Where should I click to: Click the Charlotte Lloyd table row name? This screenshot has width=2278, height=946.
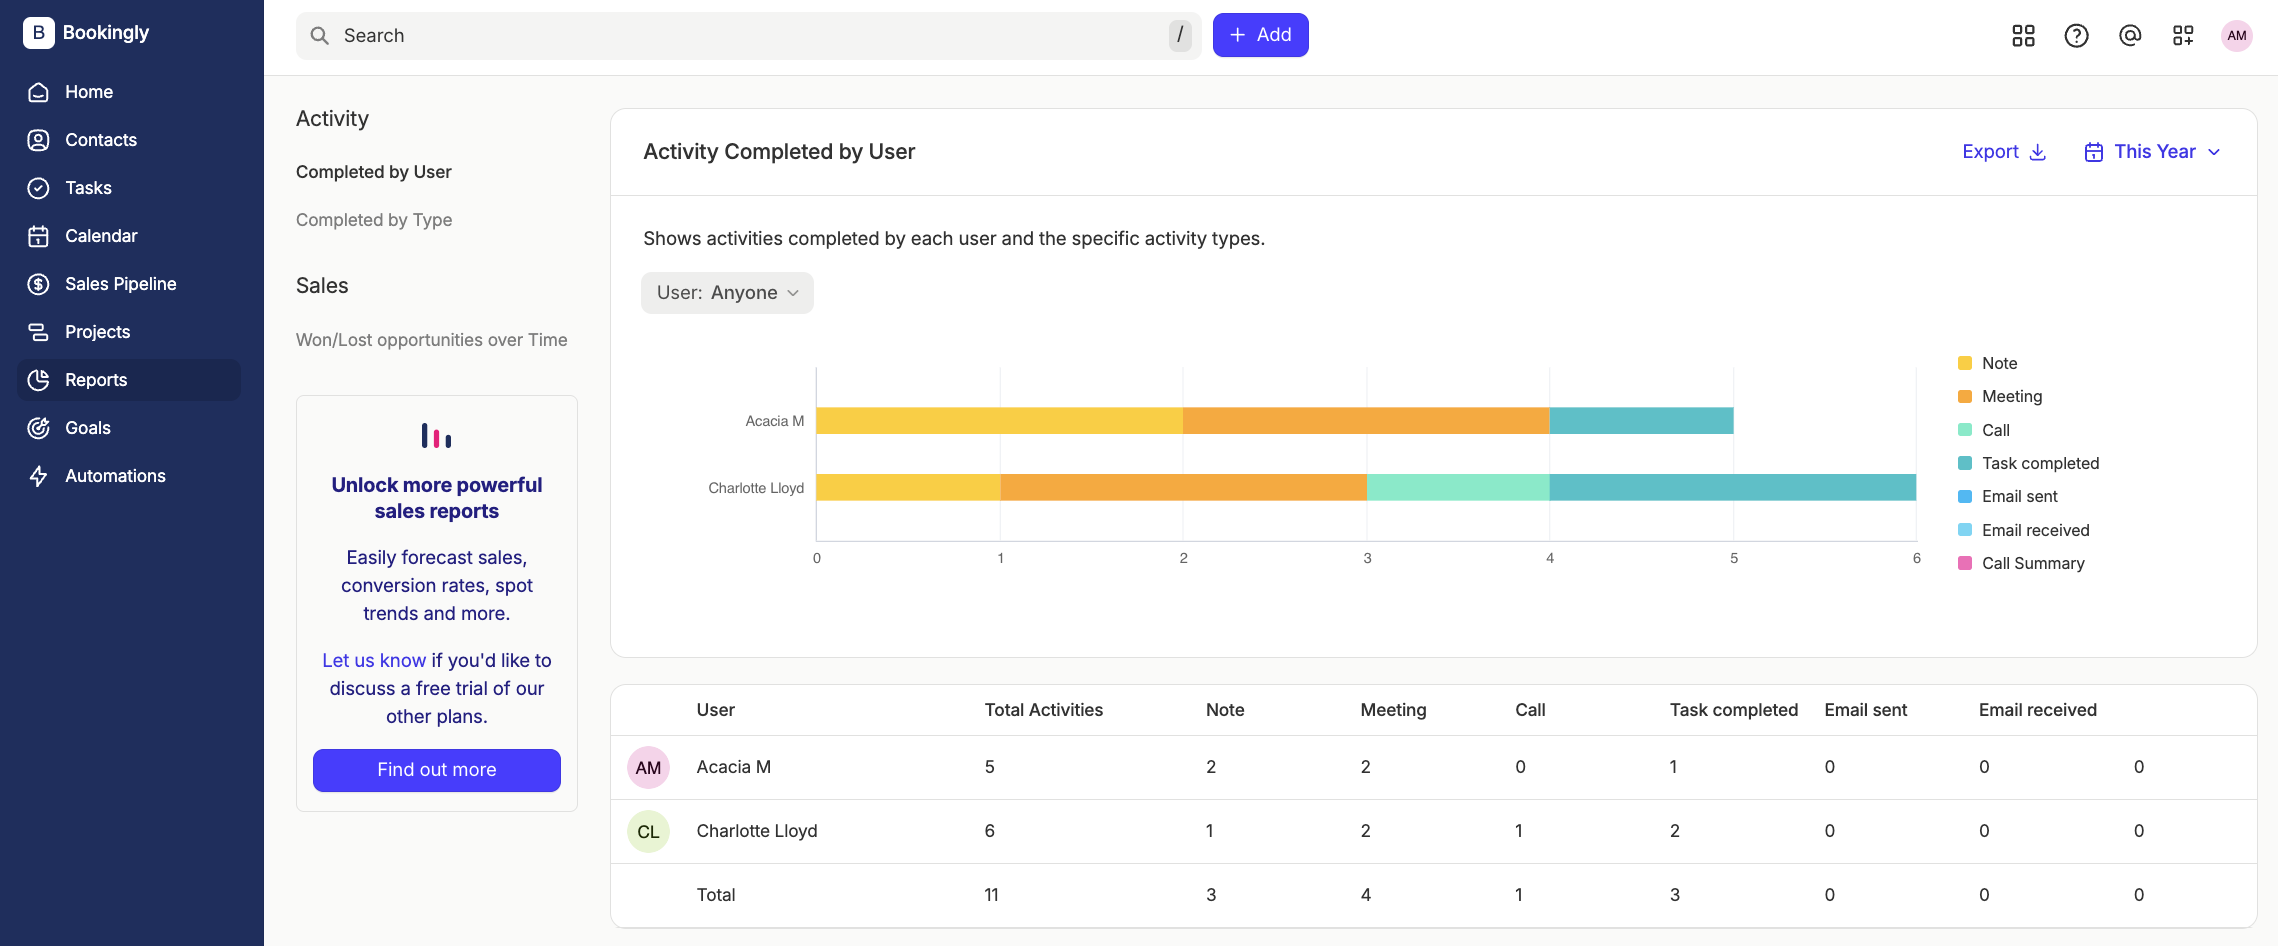pyautogui.click(x=756, y=831)
